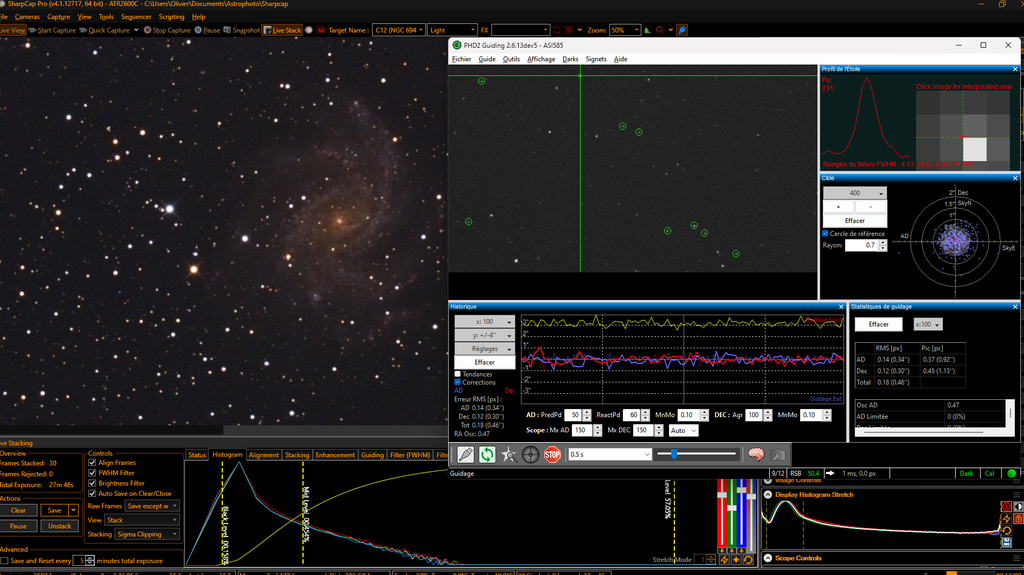Disable Corrections checkbox in Historique
The image size is (1024, 575).
[x=458, y=382]
